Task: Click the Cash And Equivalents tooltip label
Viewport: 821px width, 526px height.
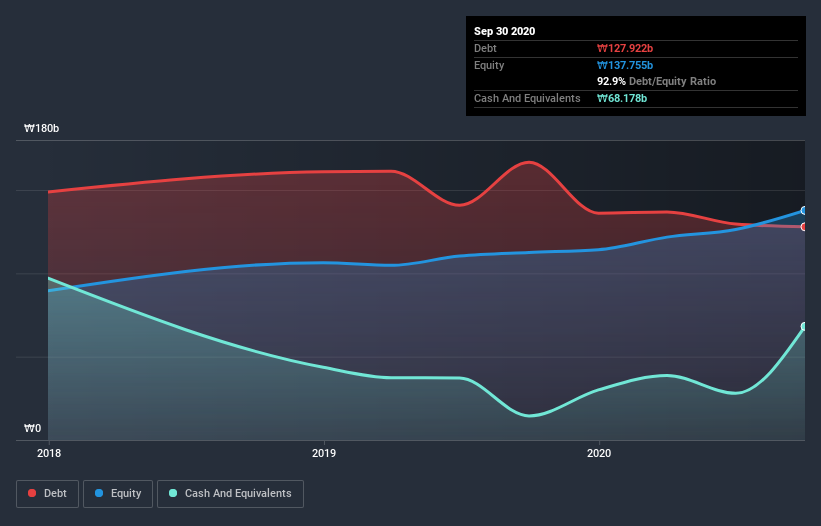Action: coord(527,98)
